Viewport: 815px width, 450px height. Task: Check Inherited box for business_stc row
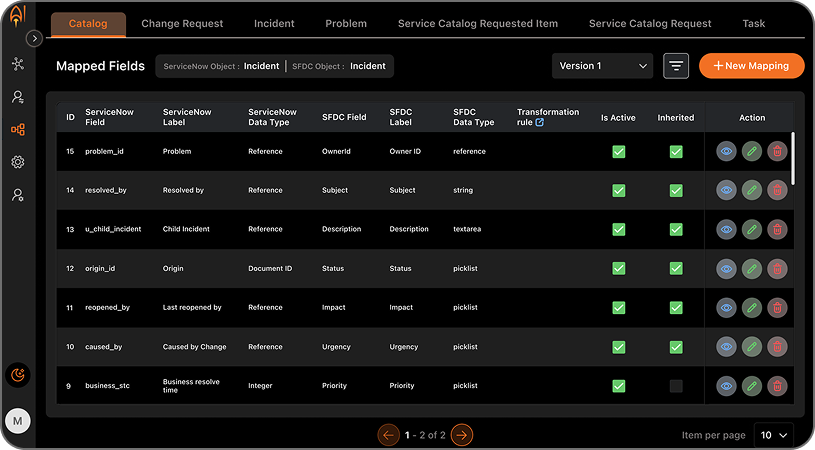[x=676, y=386]
